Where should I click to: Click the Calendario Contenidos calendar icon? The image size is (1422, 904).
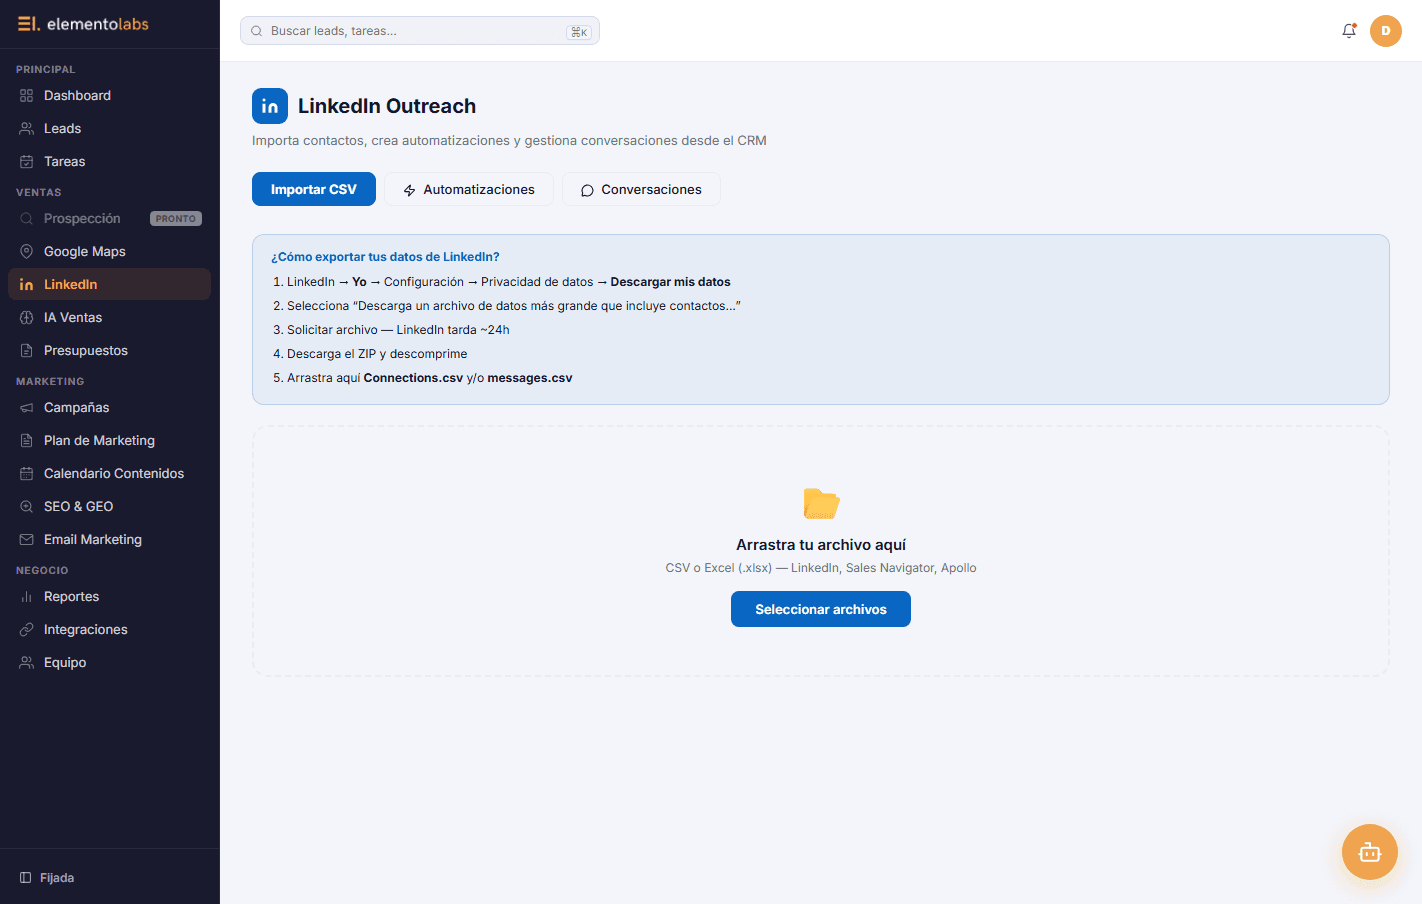point(27,474)
